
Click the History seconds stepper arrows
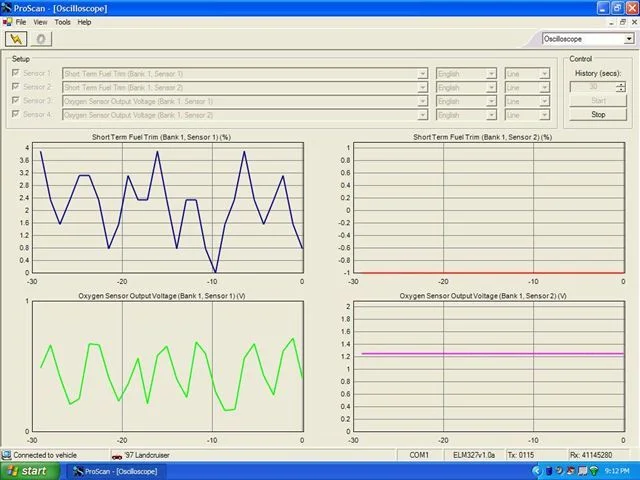click(x=621, y=87)
